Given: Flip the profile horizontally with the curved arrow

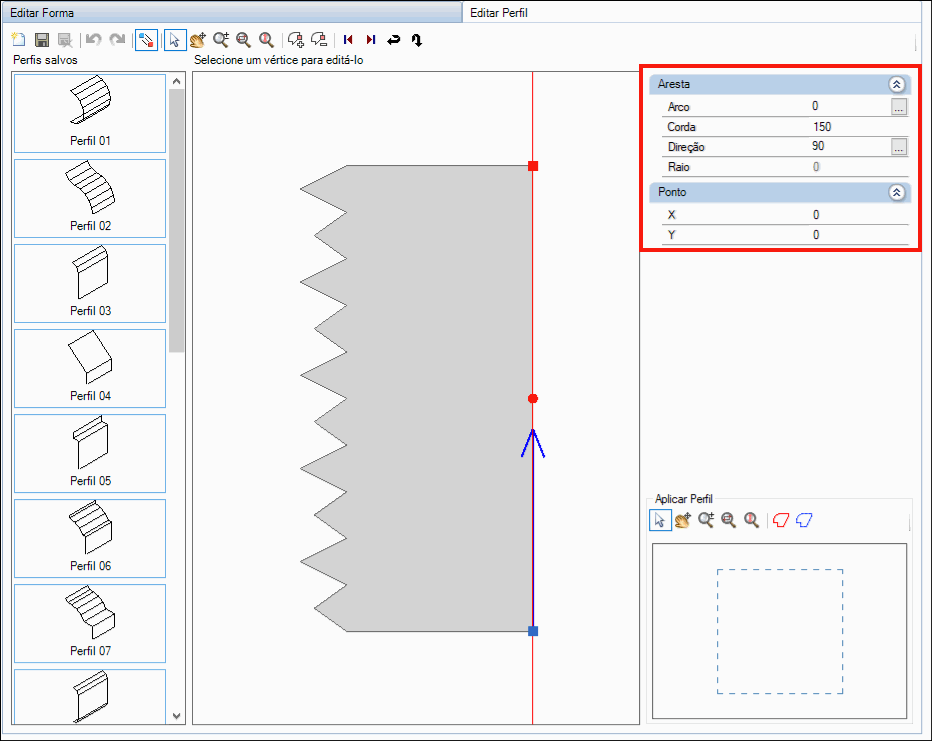Looking at the screenshot, I should 393,40.
